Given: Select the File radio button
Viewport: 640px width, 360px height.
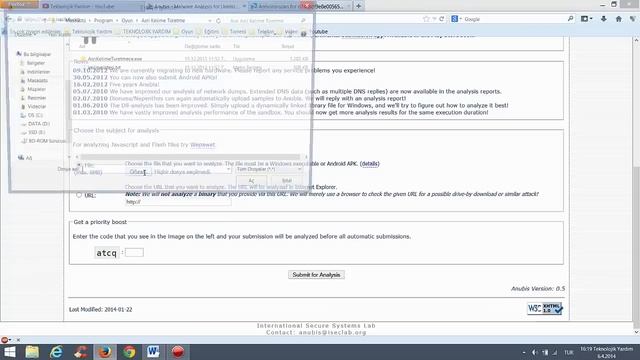Looking at the screenshot, I should click(78, 165).
